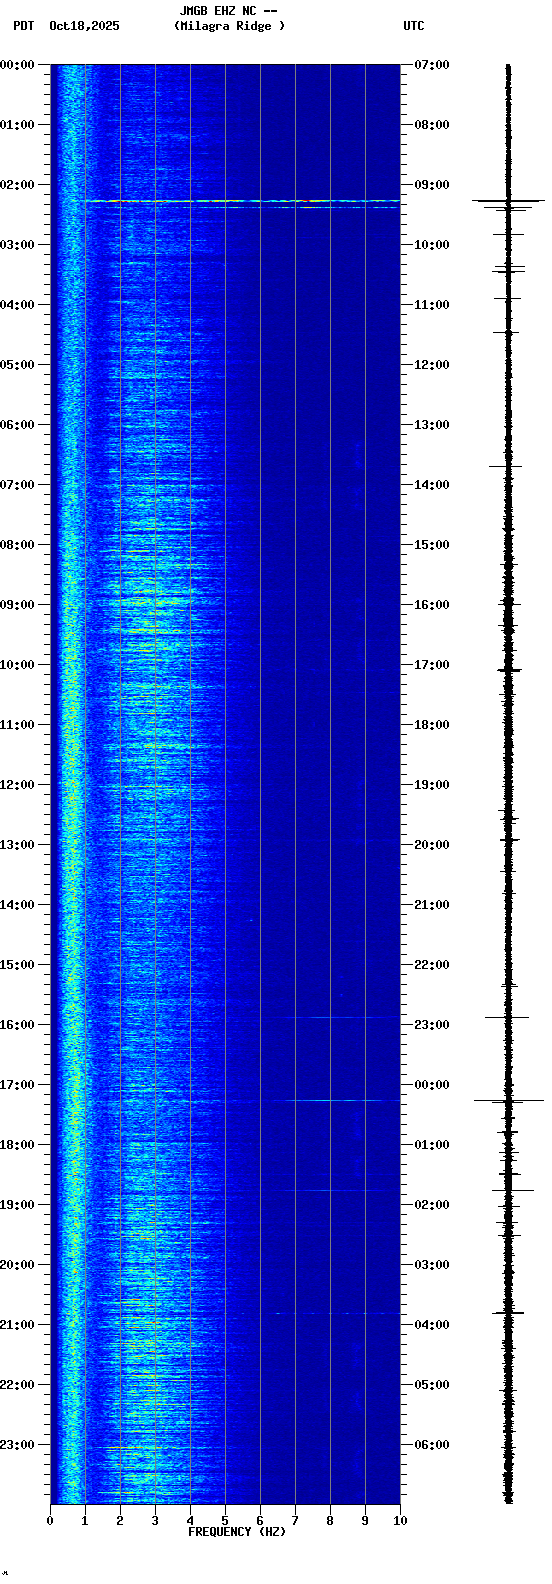Pick the 15:00 label on PDT axis
The height and width of the screenshot is (1584, 552).
(17, 965)
